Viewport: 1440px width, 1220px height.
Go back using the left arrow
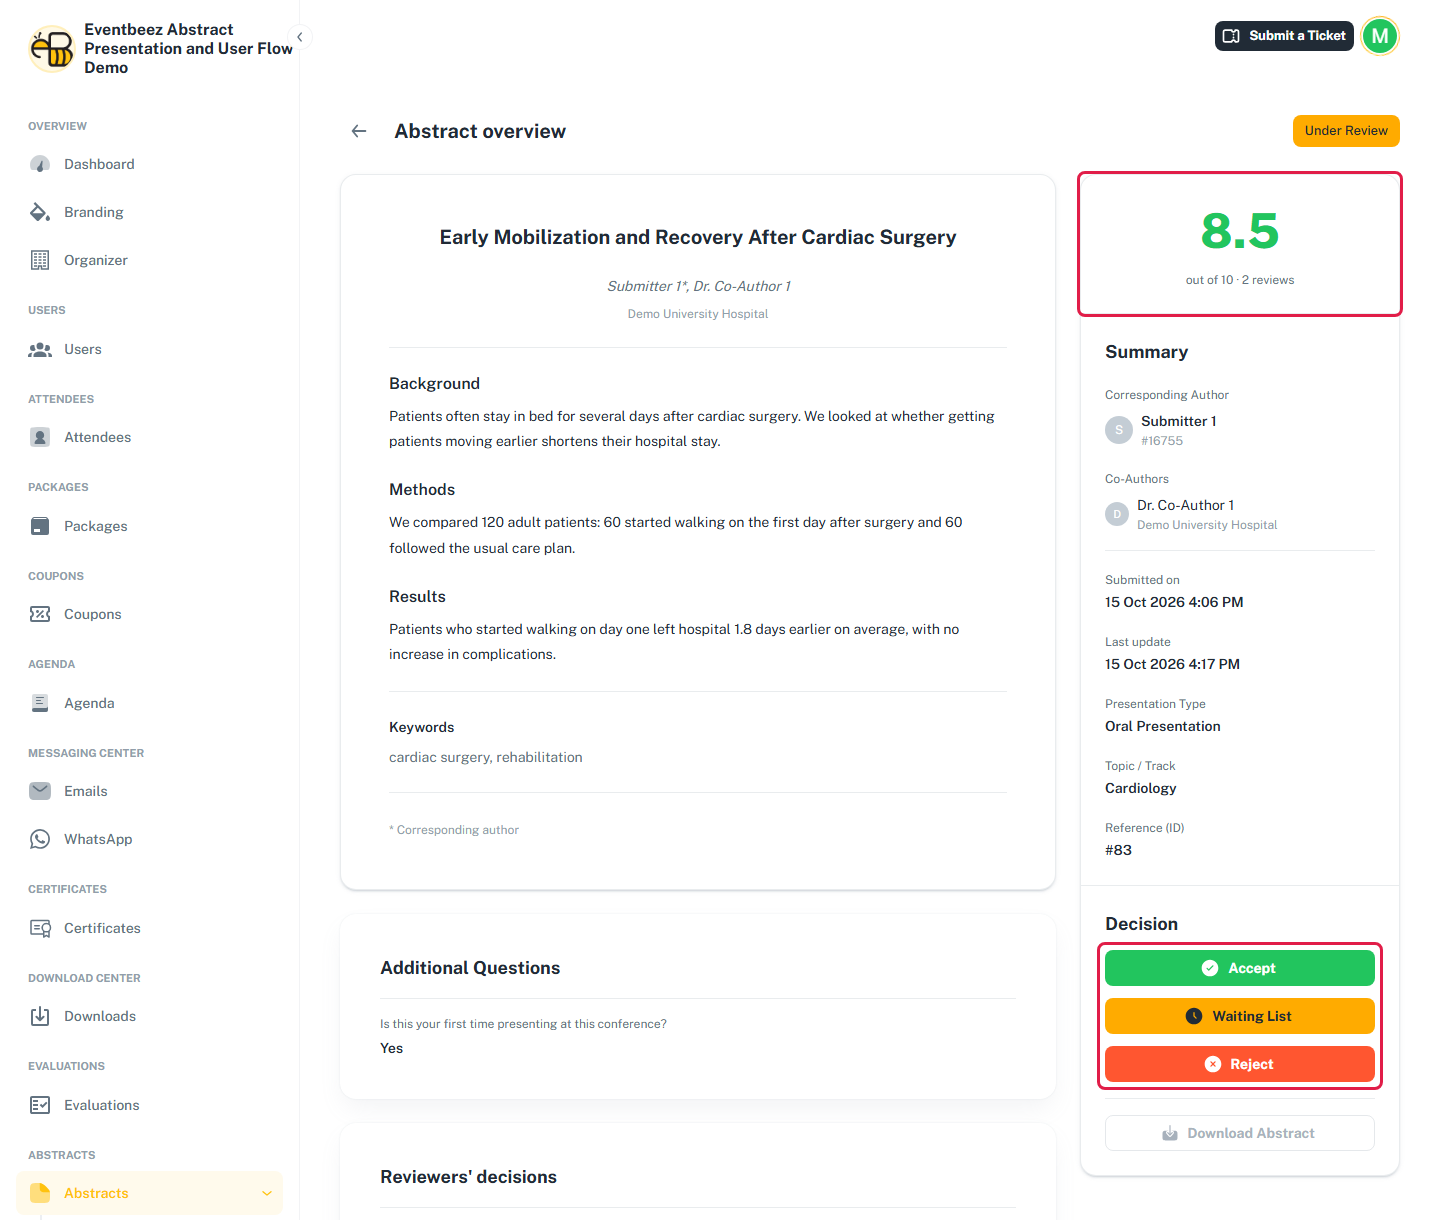tap(359, 131)
